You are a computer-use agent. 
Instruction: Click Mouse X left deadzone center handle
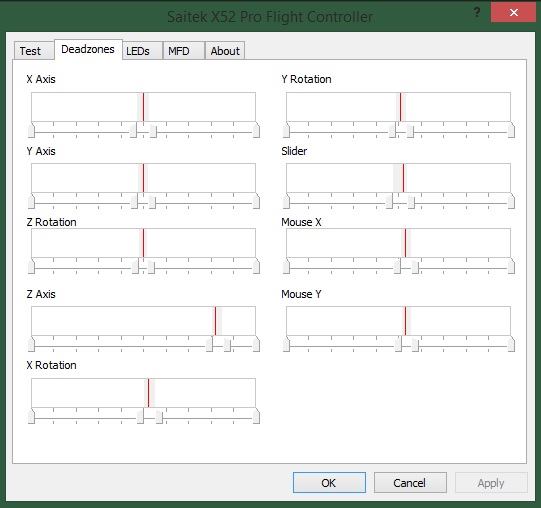coord(397,266)
